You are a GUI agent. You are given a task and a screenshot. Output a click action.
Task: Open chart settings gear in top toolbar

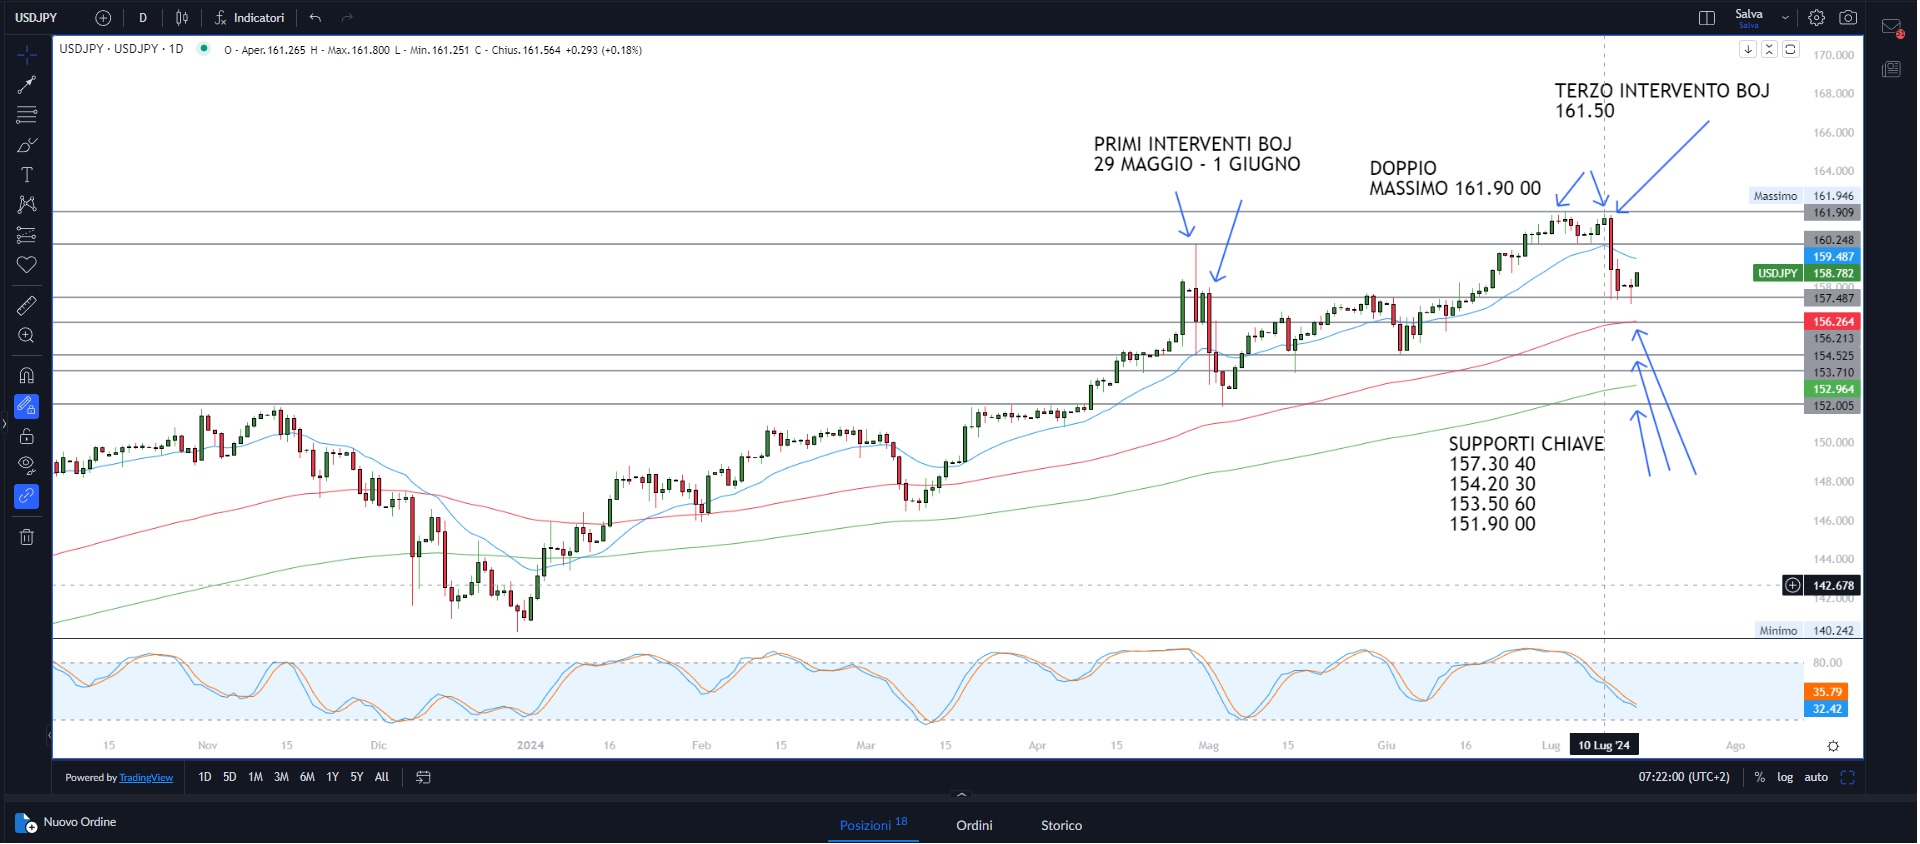1816,18
